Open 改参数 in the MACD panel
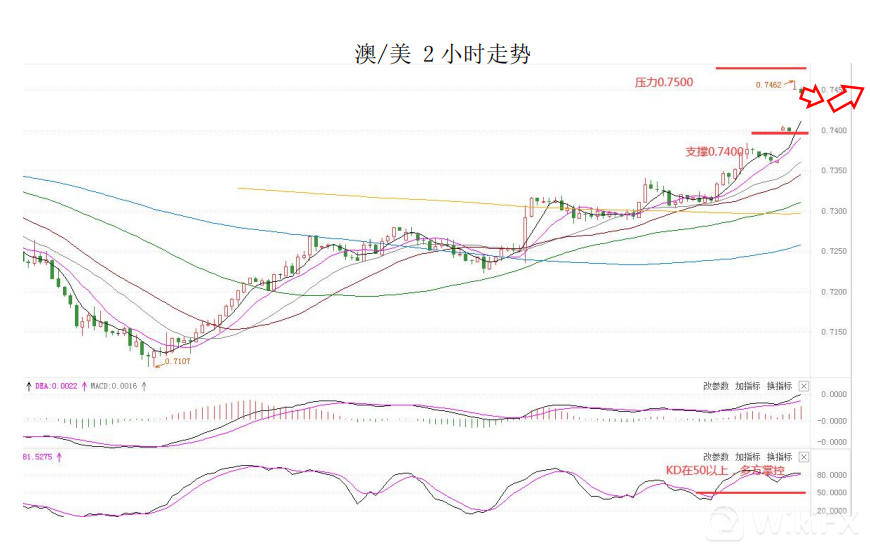 click(716, 386)
